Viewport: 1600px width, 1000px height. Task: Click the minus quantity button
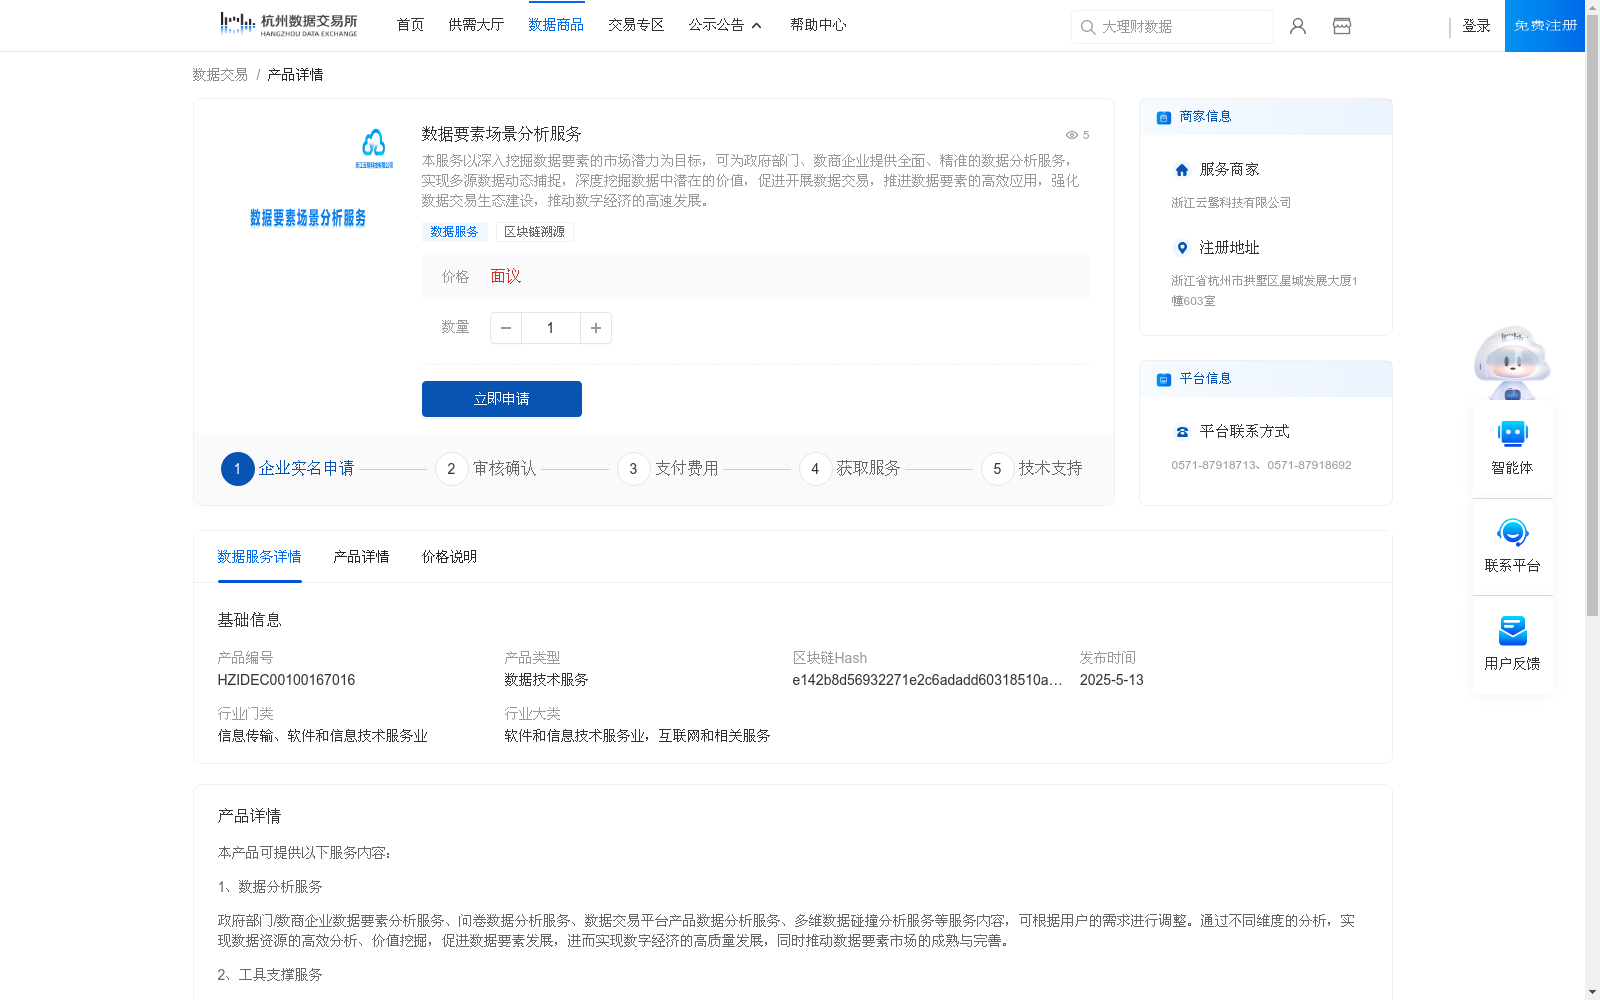(506, 328)
